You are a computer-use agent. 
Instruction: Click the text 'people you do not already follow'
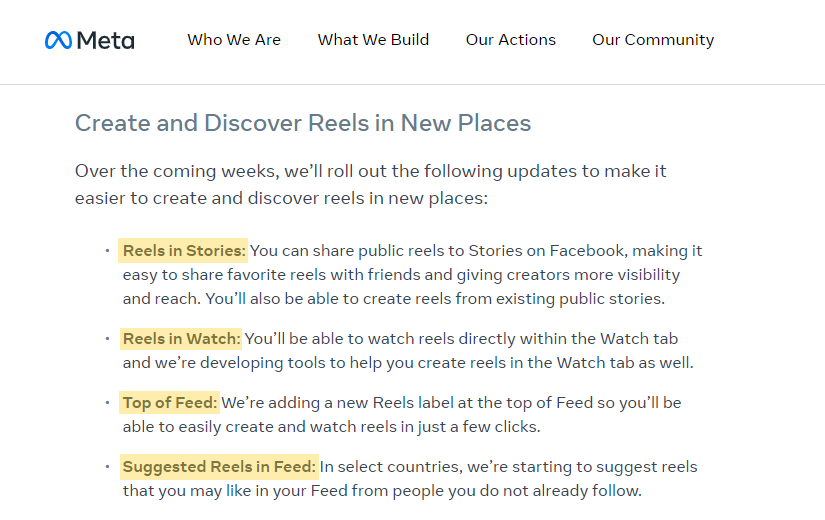[x=517, y=491]
